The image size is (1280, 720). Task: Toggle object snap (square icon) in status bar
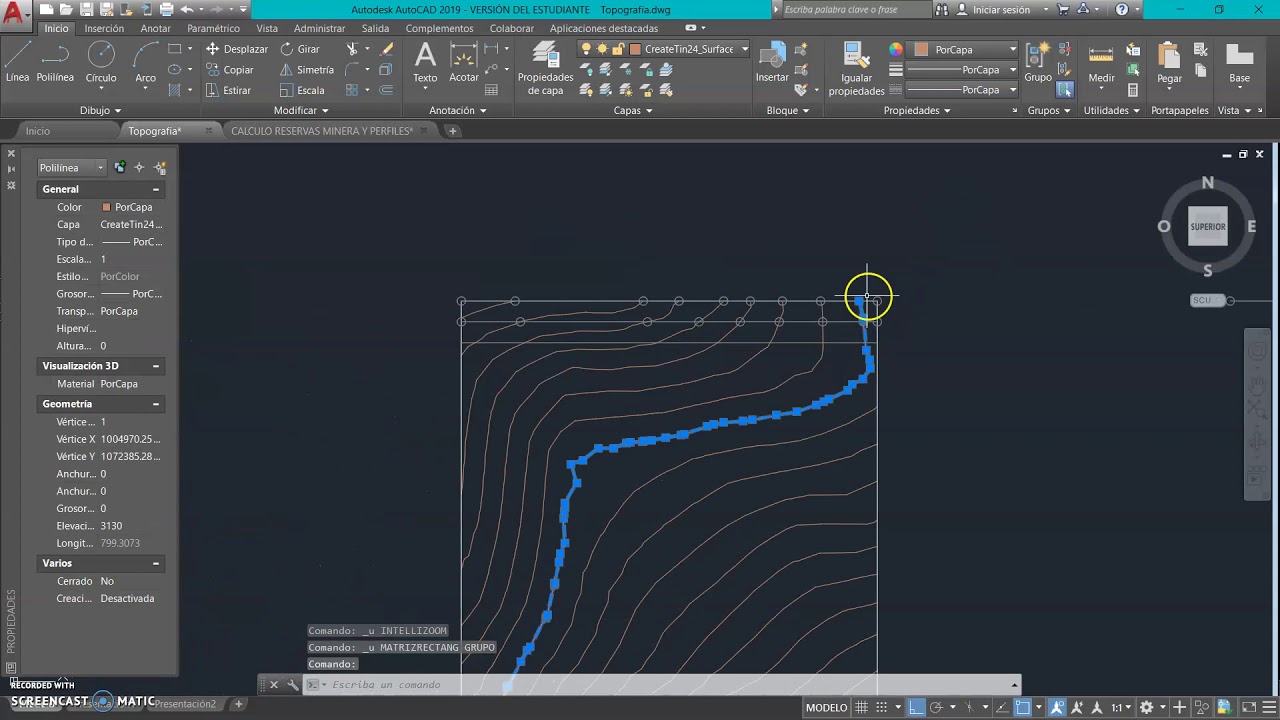1022,707
